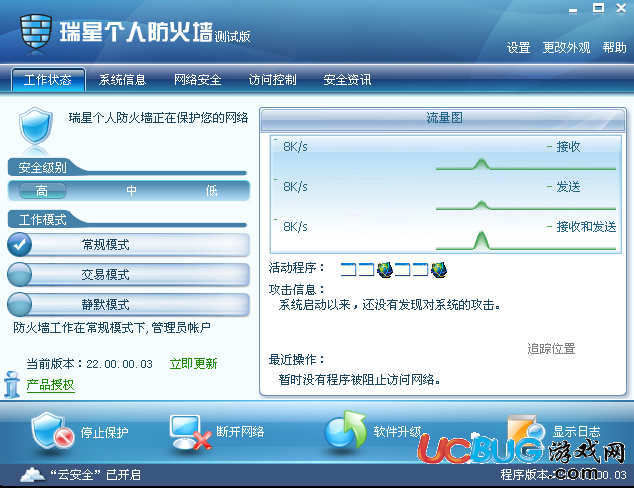The height and width of the screenshot is (488, 634).
Task: Open the 产品授权 link
Action: (x=51, y=384)
